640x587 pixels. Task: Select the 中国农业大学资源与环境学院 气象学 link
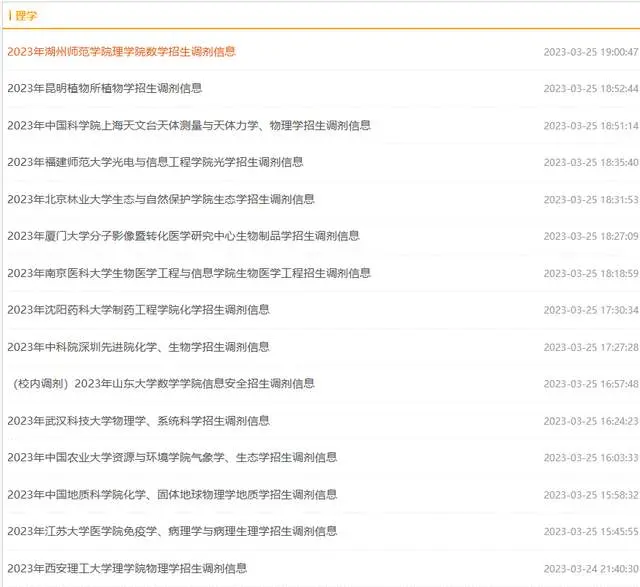point(172,458)
